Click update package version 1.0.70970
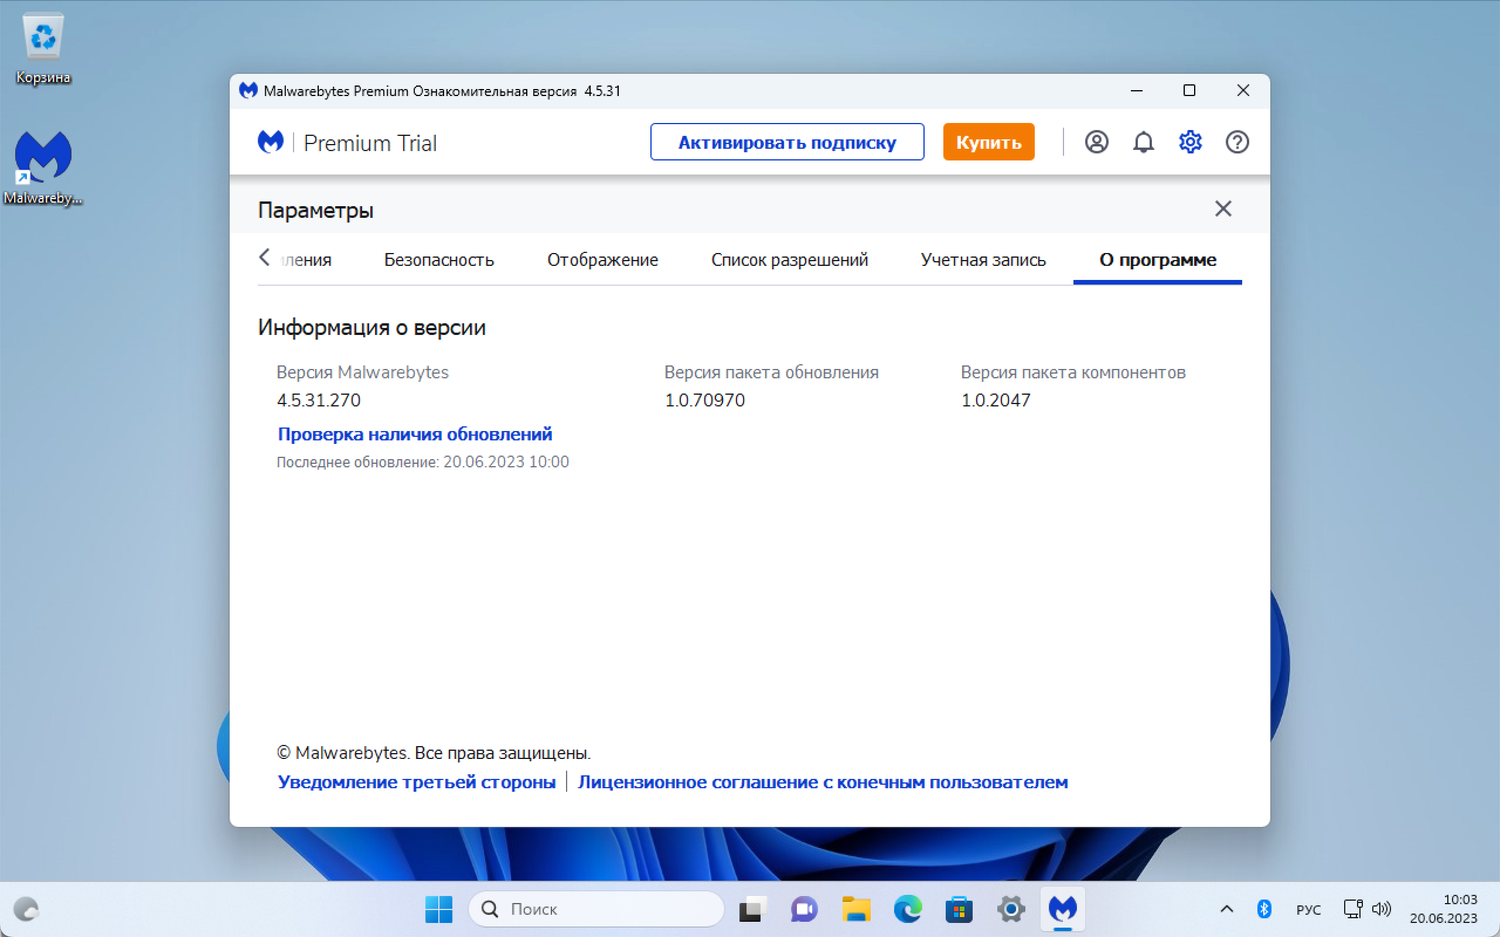Viewport: 1500px width, 937px height. tap(705, 400)
